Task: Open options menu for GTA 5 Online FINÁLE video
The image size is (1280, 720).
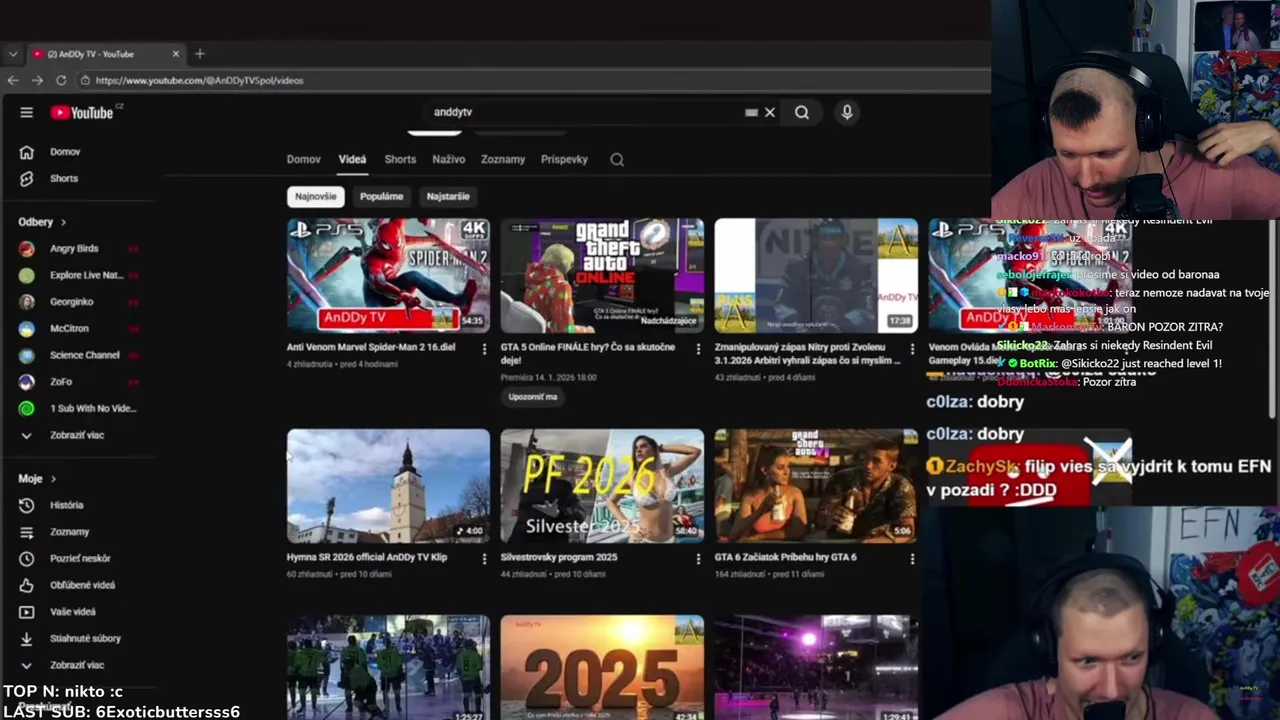Action: tap(698, 349)
